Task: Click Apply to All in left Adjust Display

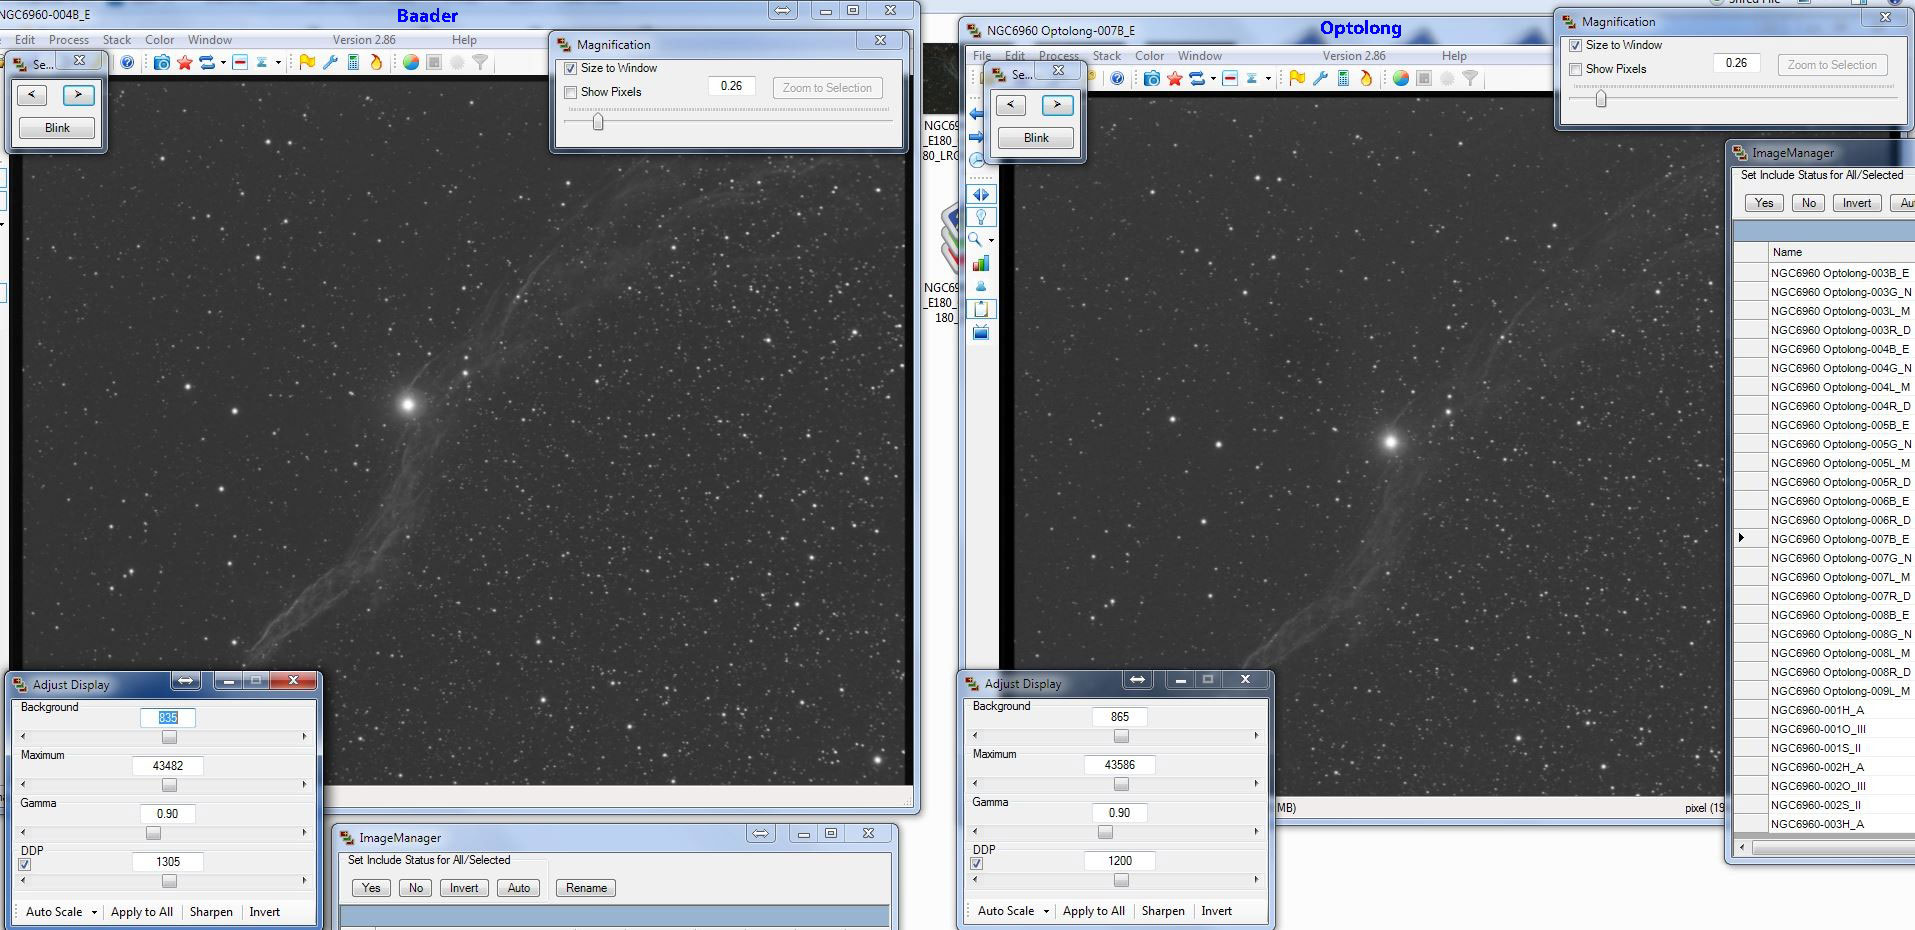Action: coord(142,912)
